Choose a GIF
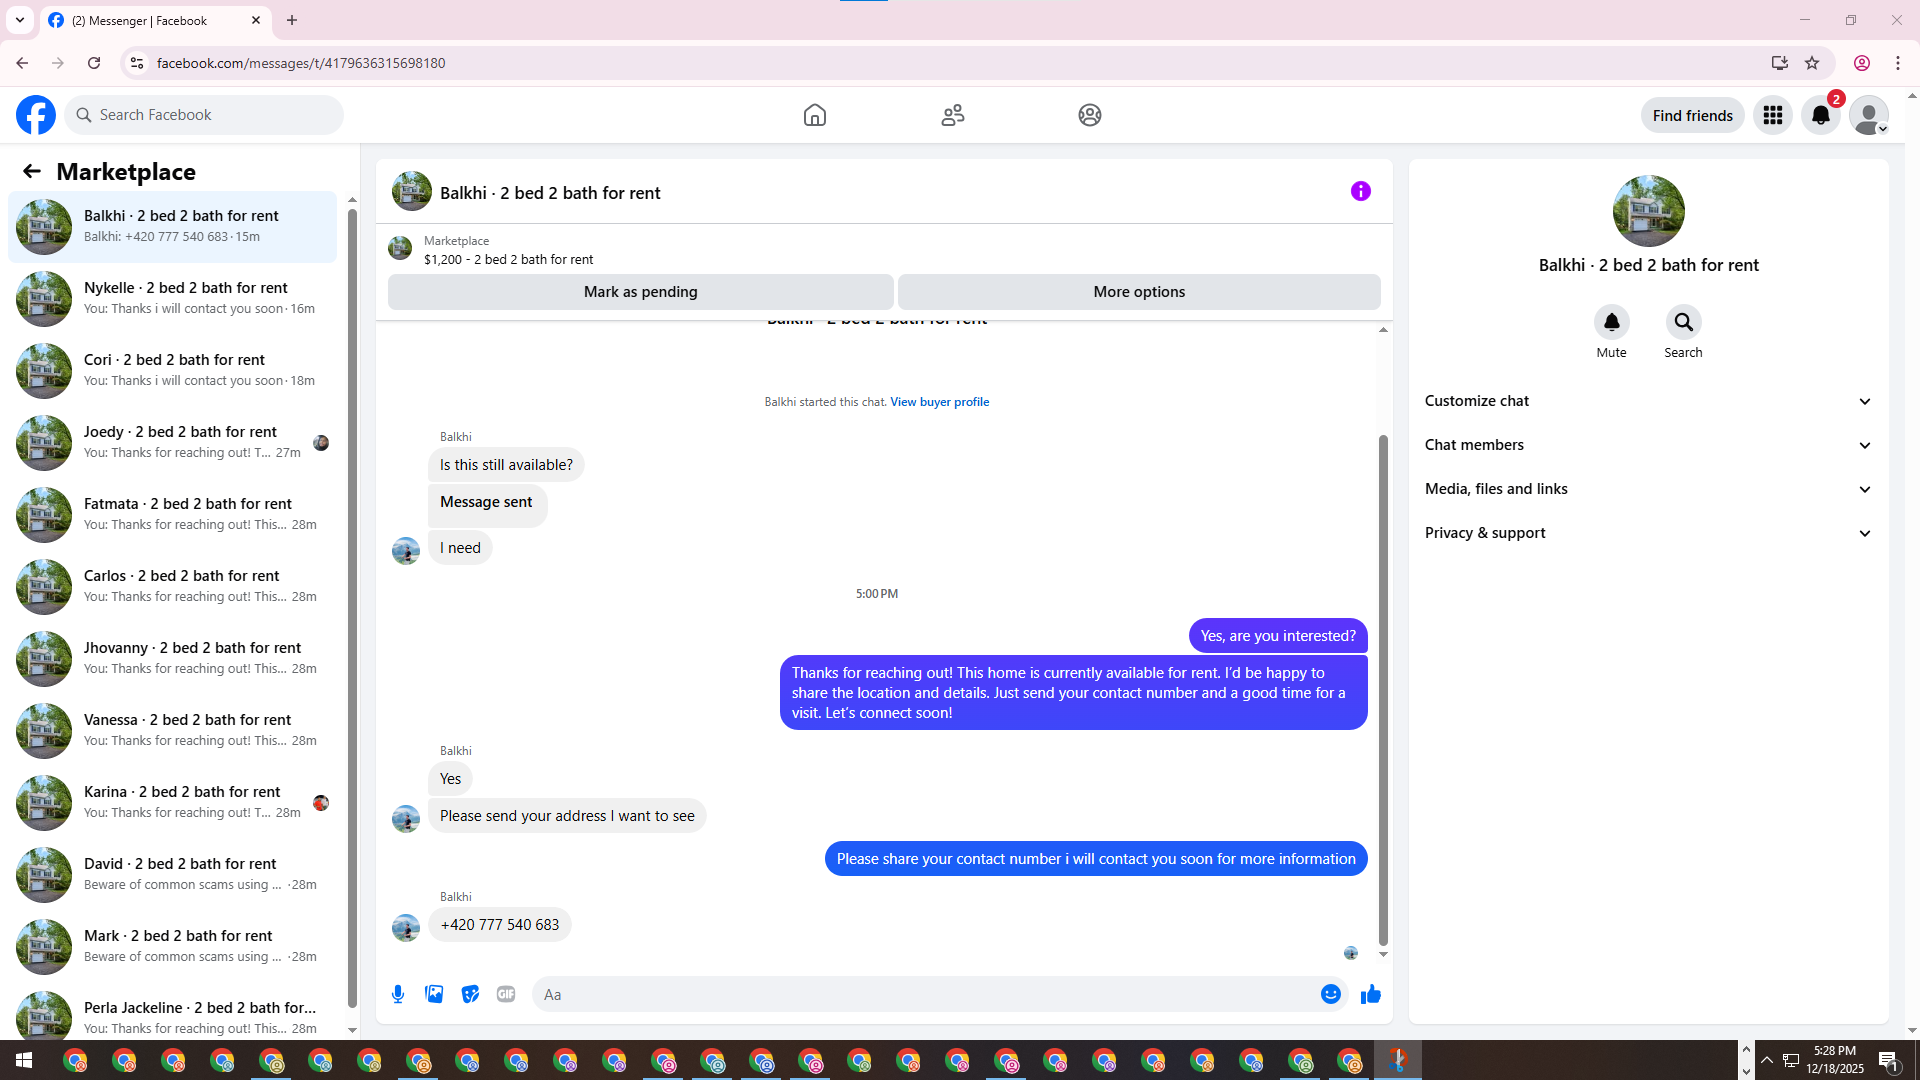Viewport: 1920px width, 1080px height. click(x=506, y=994)
